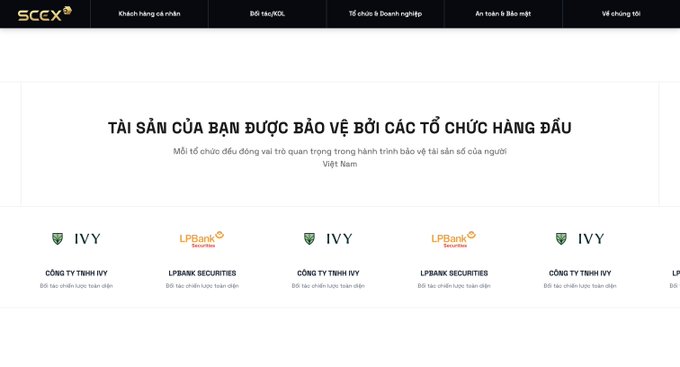680x367 pixels.
Task: Open the Đối tác/KOL menu
Action: [267, 14]
